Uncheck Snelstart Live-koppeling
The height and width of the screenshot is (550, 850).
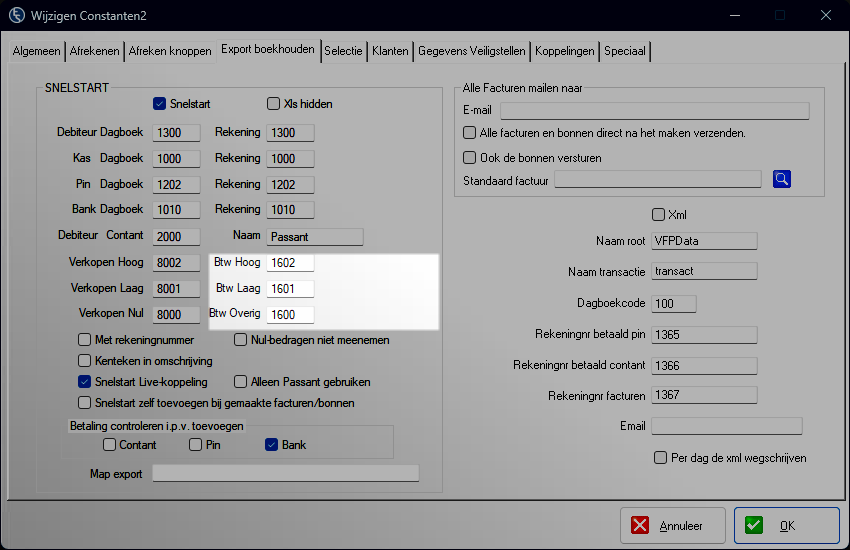tap(85, 381)
